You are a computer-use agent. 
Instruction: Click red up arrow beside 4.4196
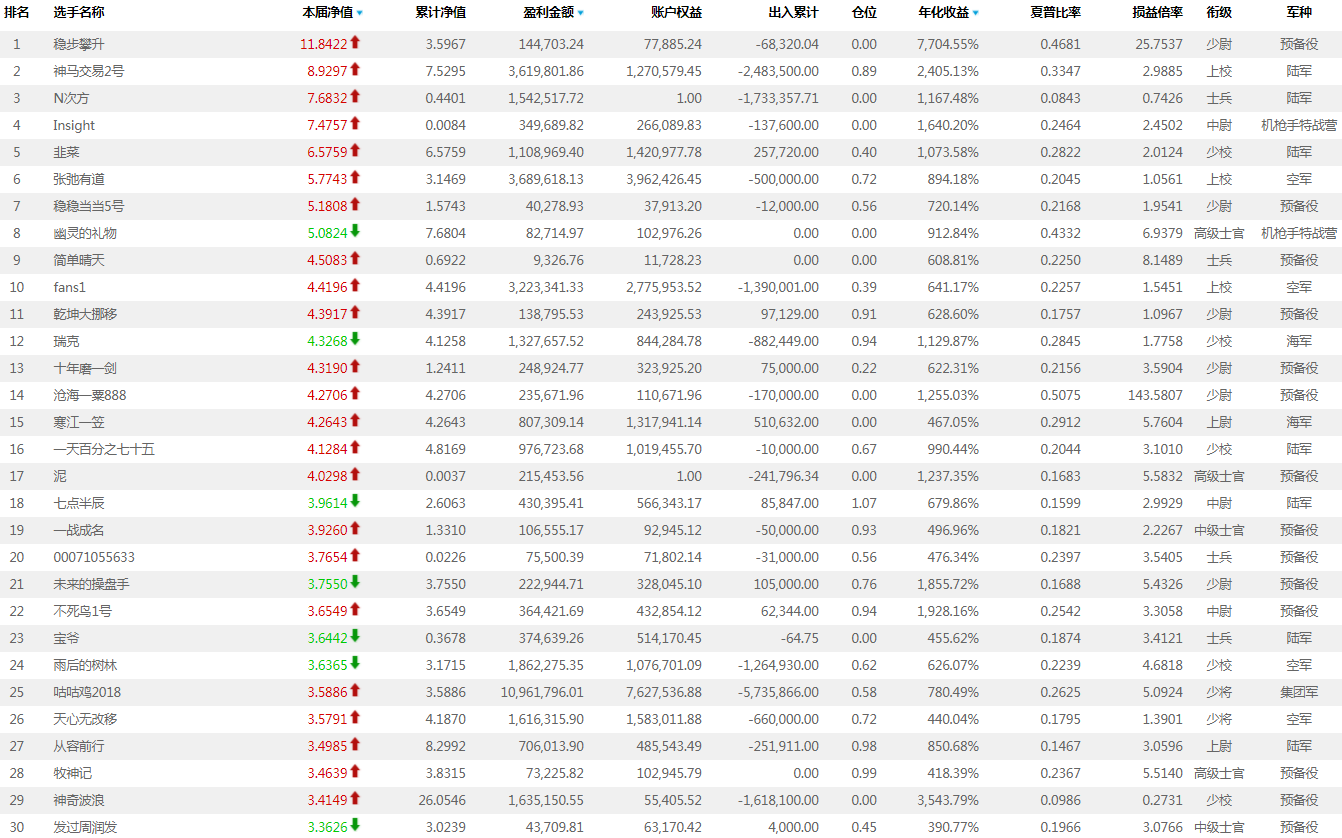pos(355,286)
